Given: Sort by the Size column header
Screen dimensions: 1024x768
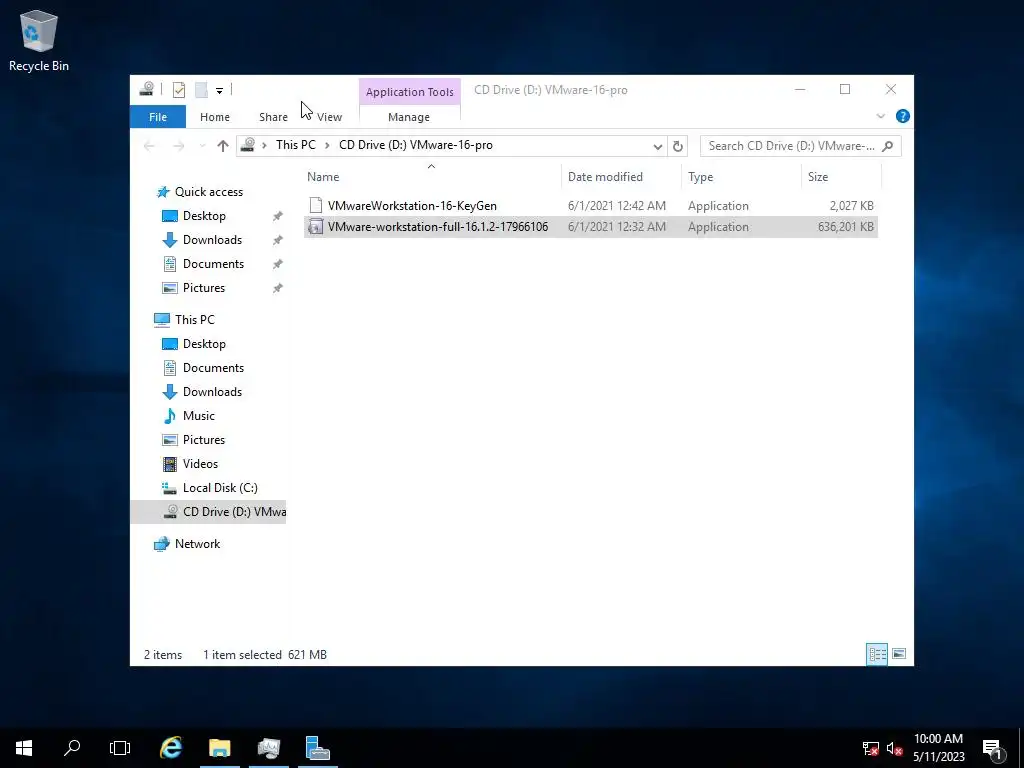Looking at the screenshot, I should (818, 177).
